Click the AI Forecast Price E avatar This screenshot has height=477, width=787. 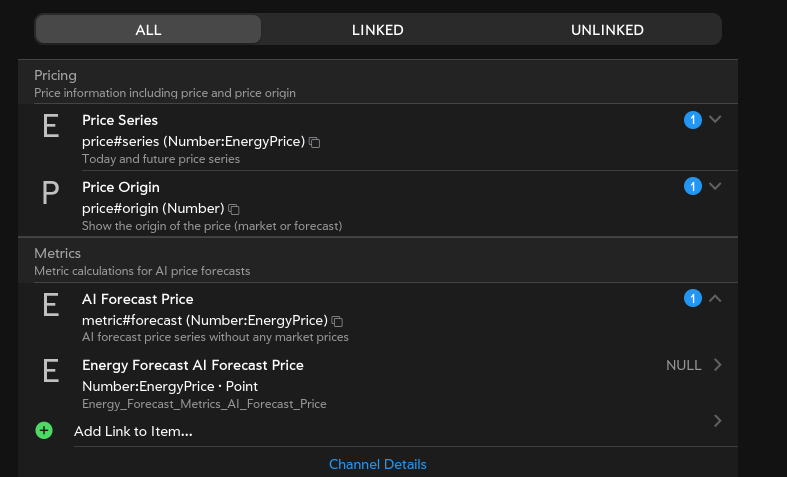[50, 305]
